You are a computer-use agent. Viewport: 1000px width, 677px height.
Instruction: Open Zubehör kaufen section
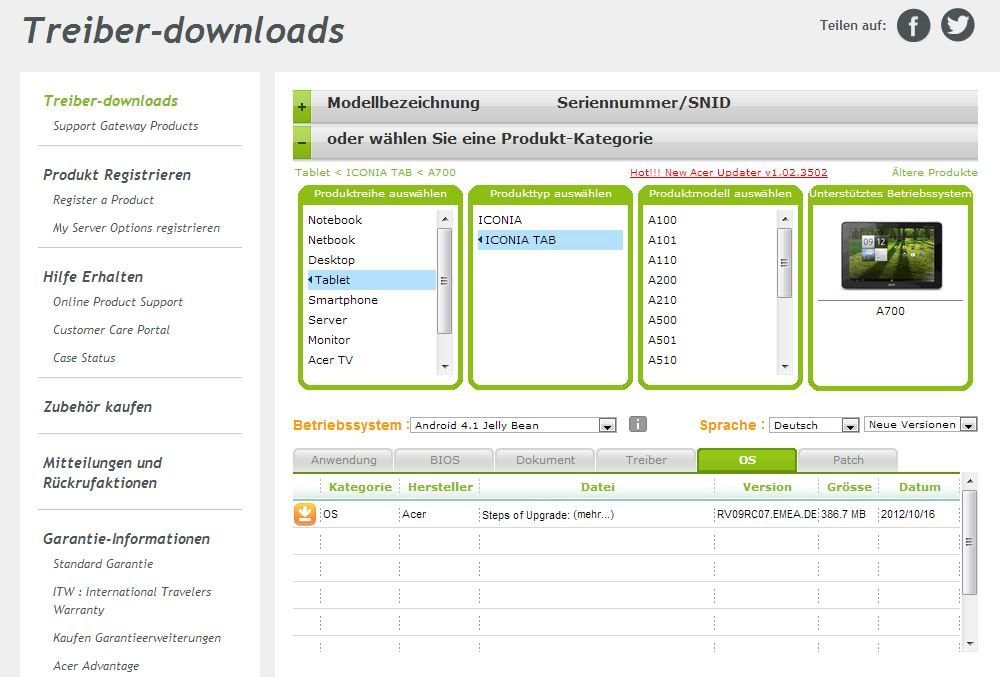click(x=98, y=407)
